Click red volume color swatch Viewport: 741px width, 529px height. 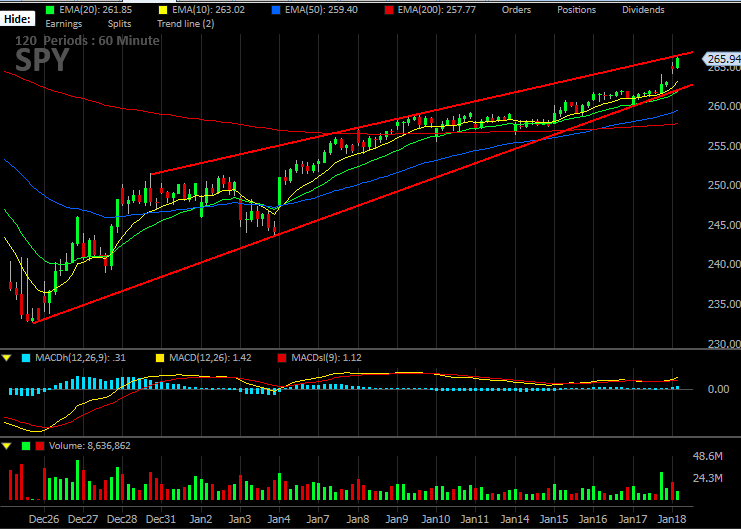pos(40,446)
